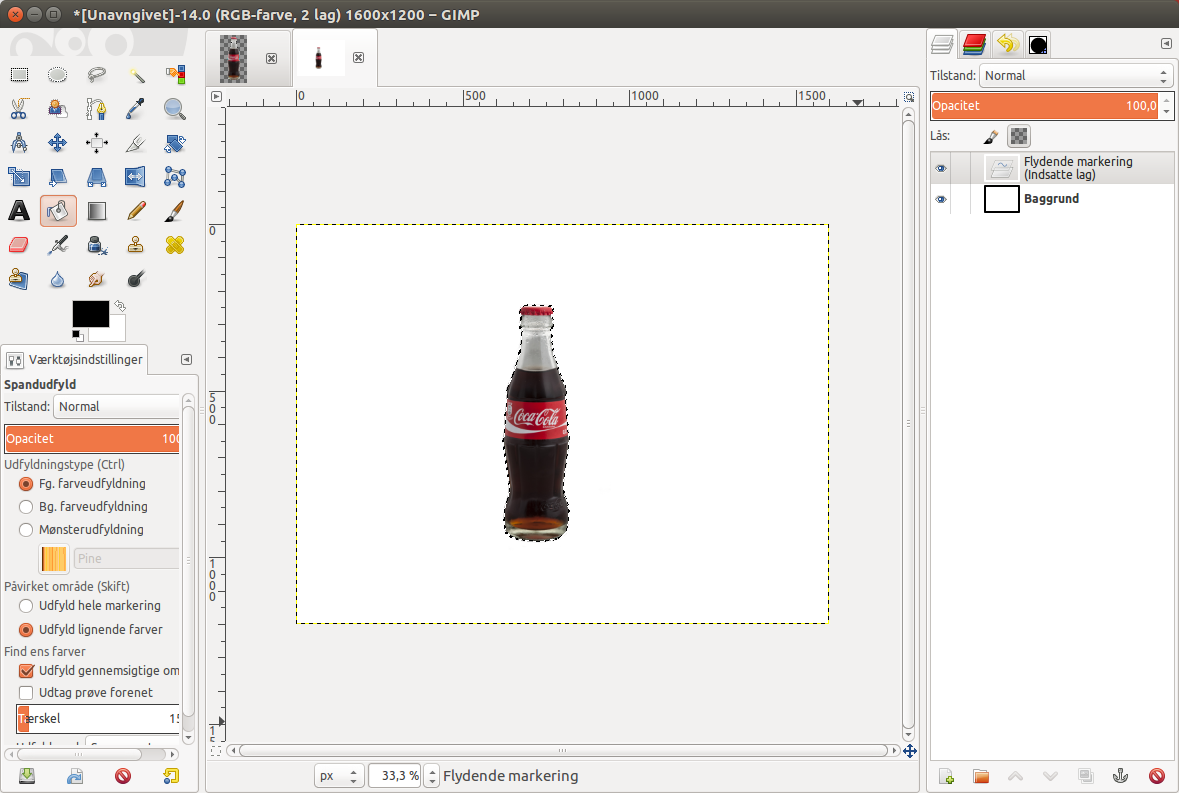
Task: Switch to the Layers tab
Action: (x=942, y=44)
